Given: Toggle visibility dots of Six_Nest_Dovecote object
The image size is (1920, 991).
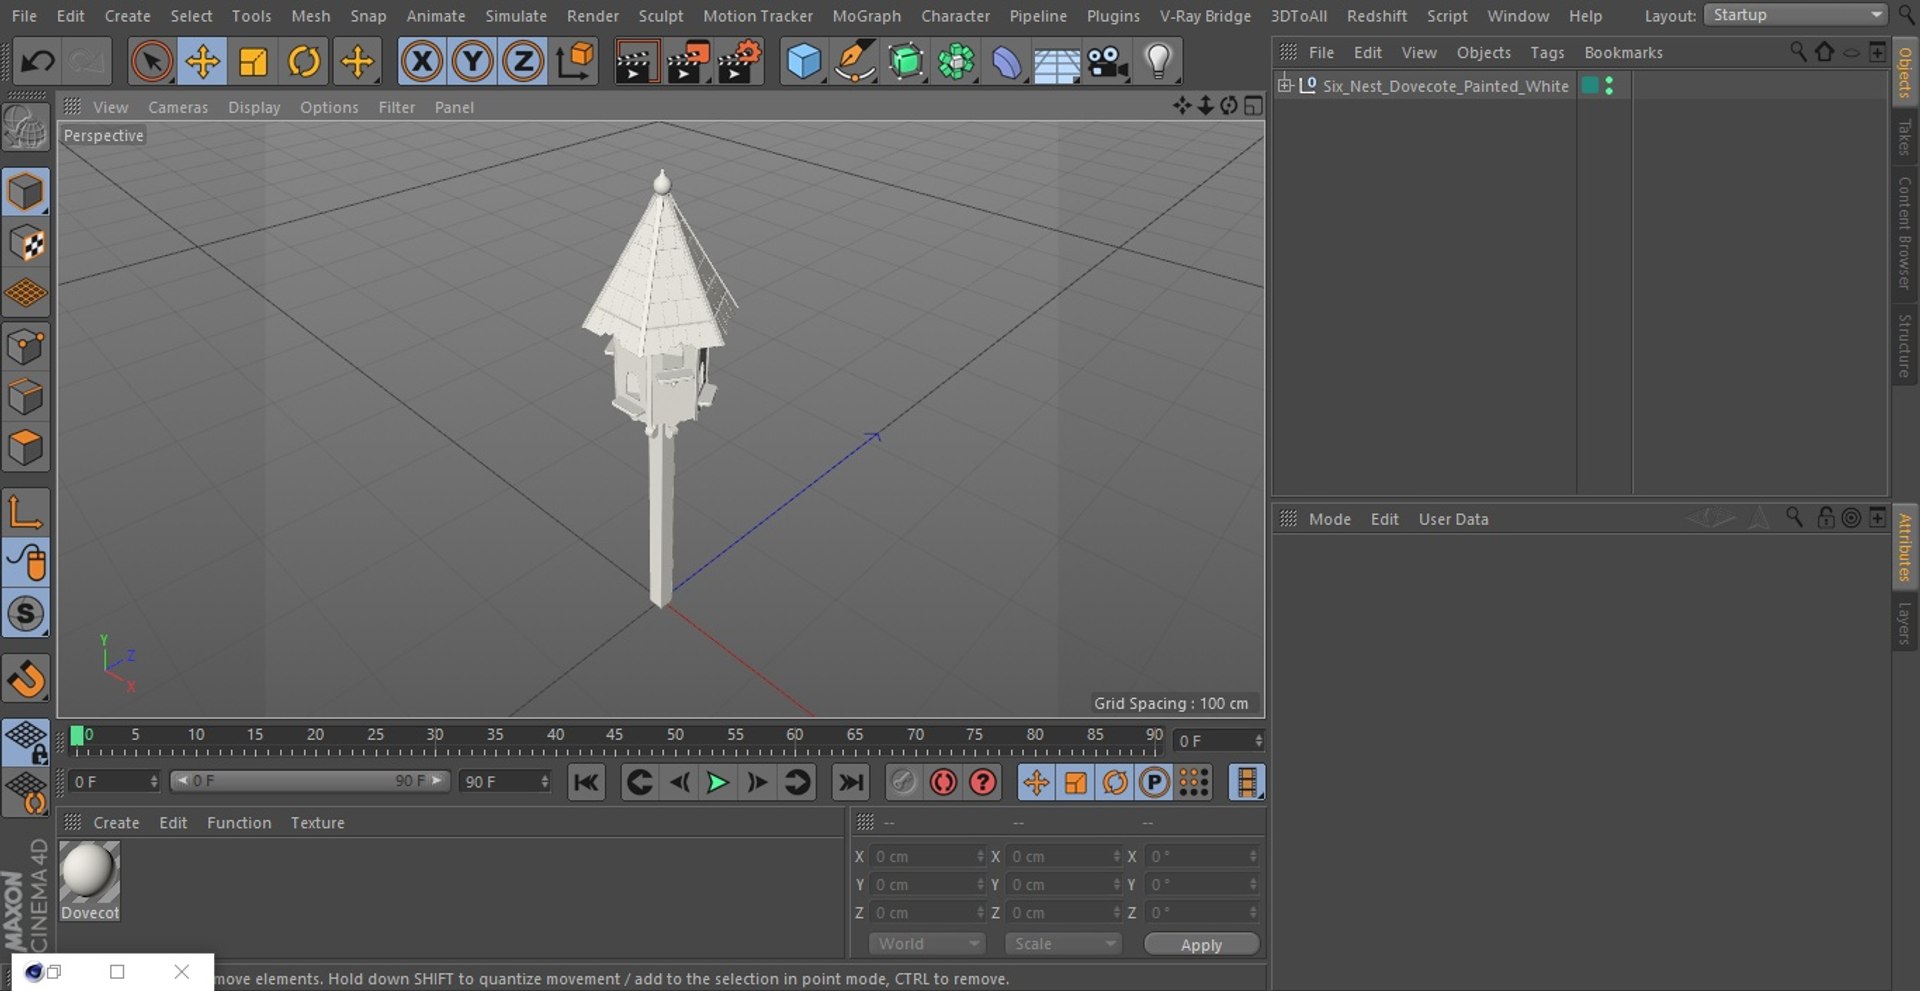Looking at the screenshot, I should (x=1609, y=86).
